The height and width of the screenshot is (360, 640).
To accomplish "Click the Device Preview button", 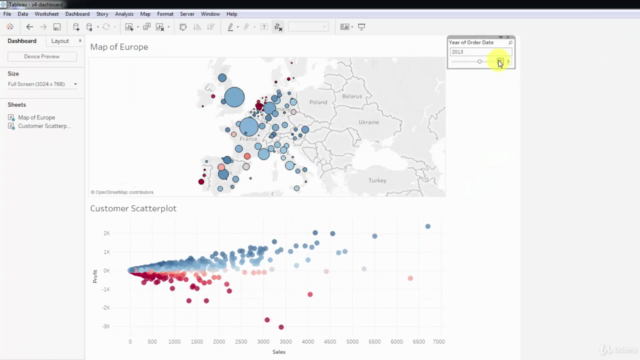I will pos(42,56).
